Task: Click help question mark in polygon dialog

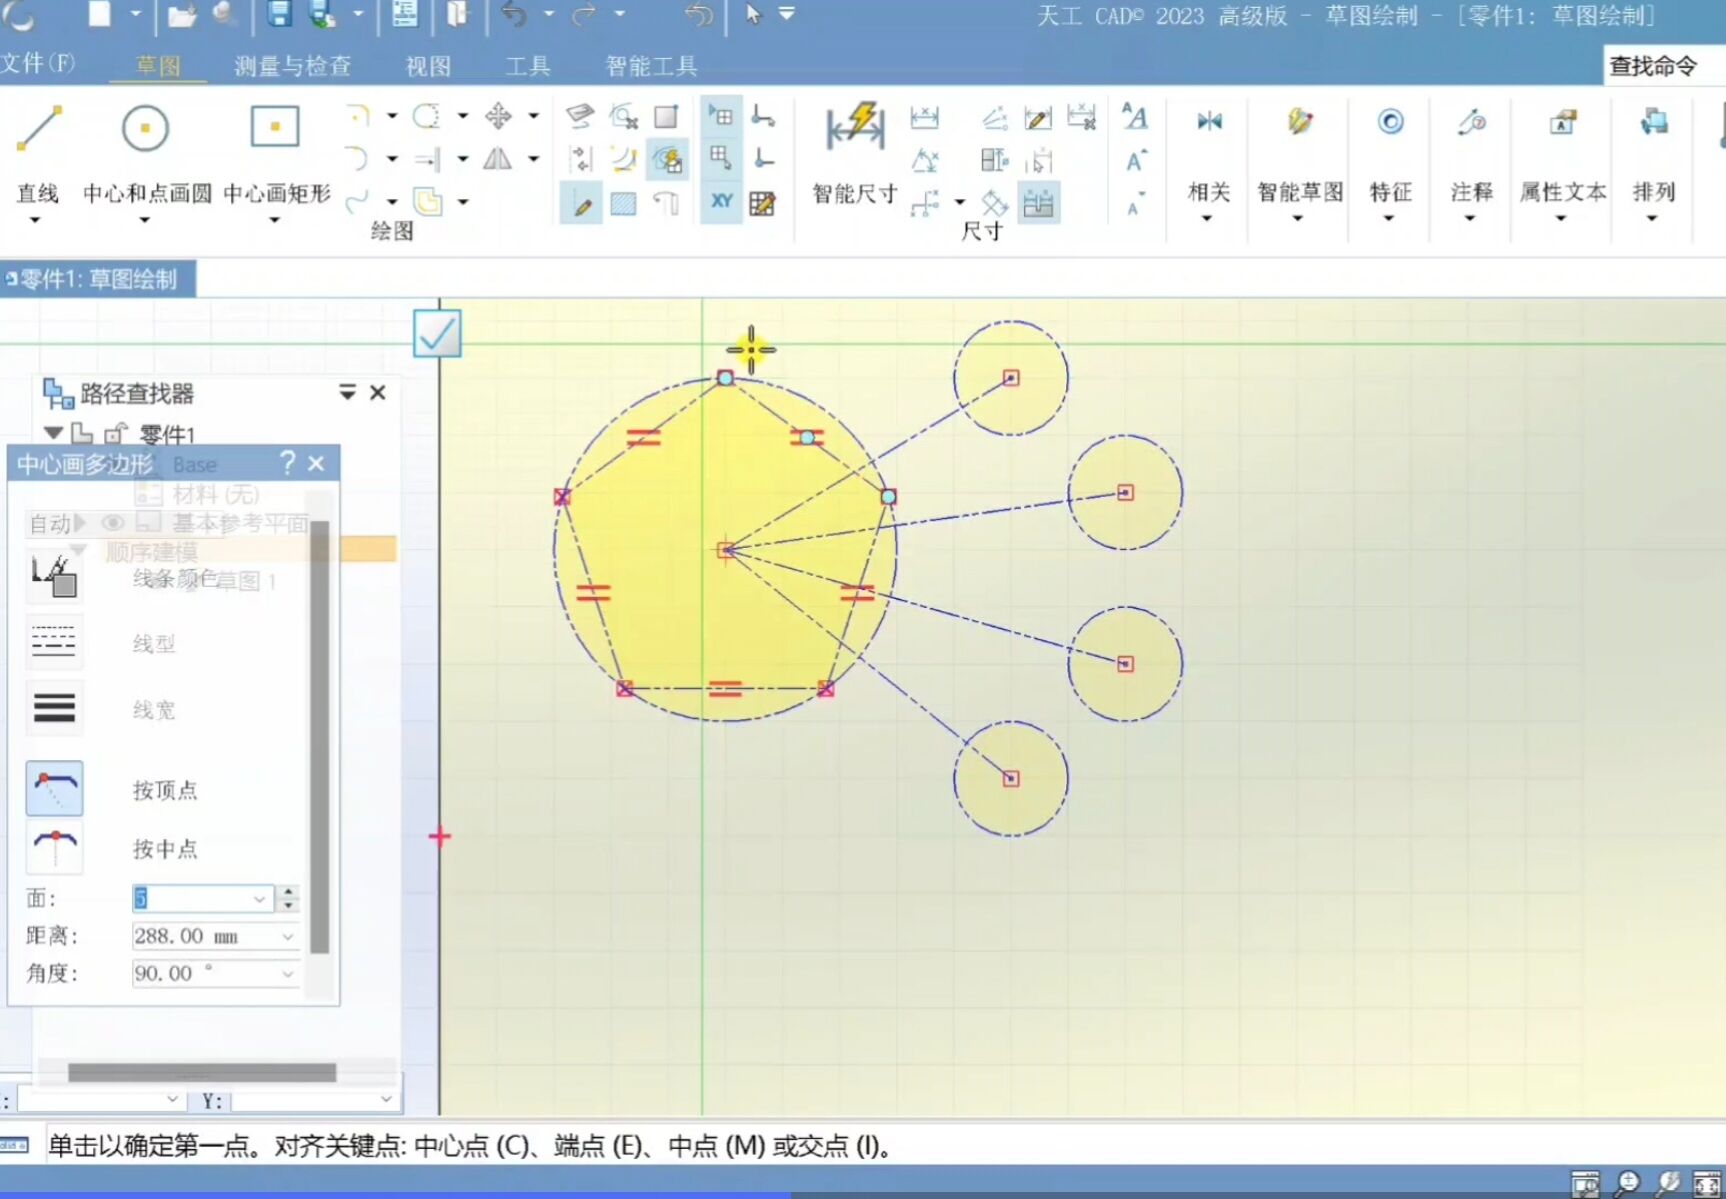Action: 287,463
